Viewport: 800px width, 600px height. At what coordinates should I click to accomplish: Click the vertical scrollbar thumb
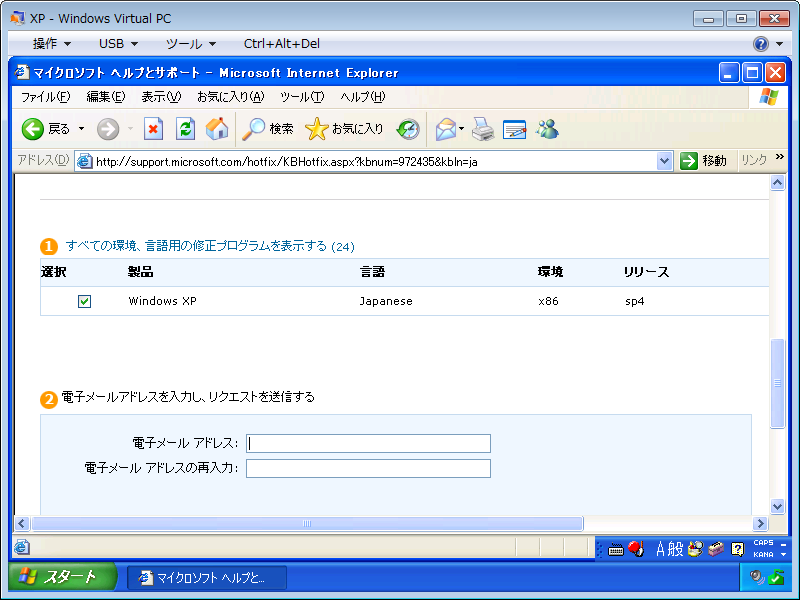click(x=777, y=383)
